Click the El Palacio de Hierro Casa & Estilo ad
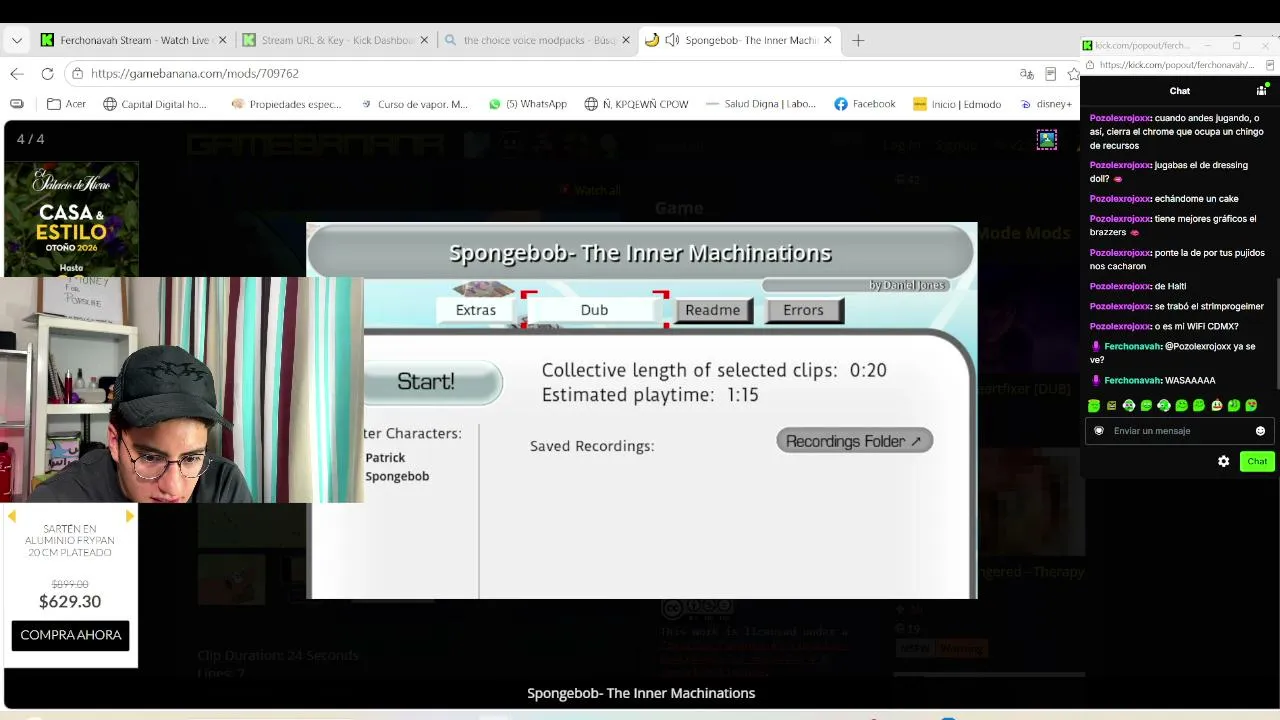 pos(71,219)
